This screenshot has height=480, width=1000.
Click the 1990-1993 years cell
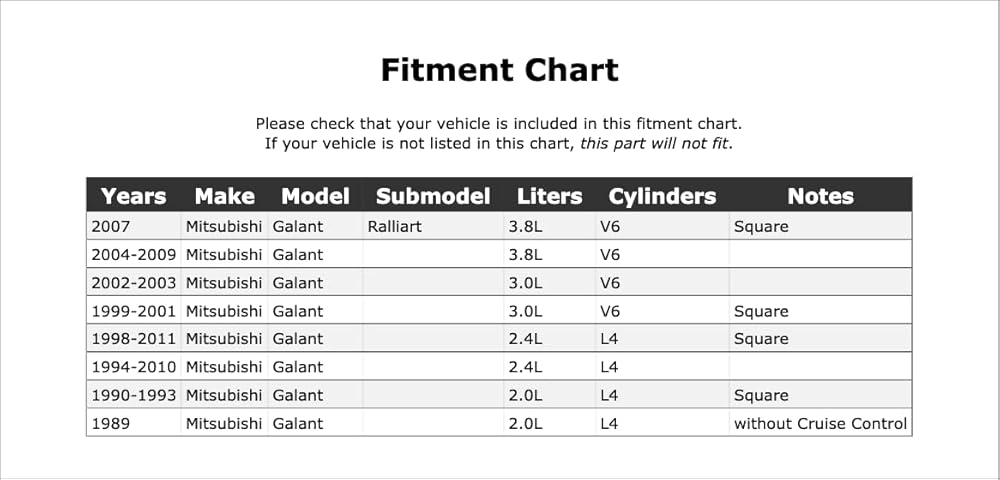(x=133, y=395)
